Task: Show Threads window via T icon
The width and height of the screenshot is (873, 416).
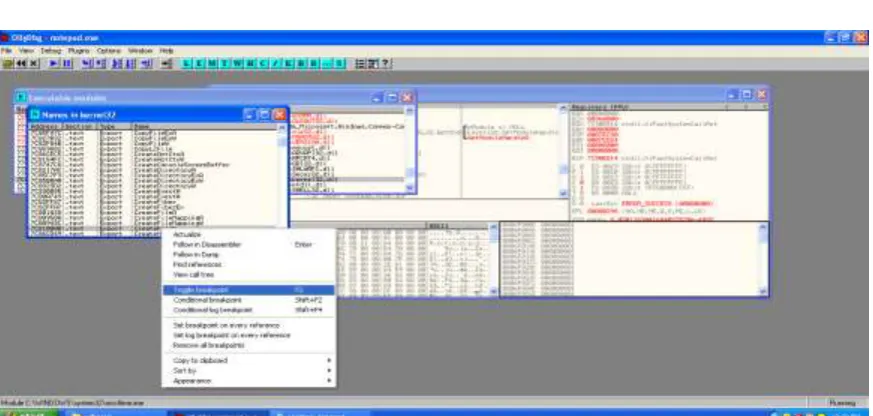Action: [224, 63]
